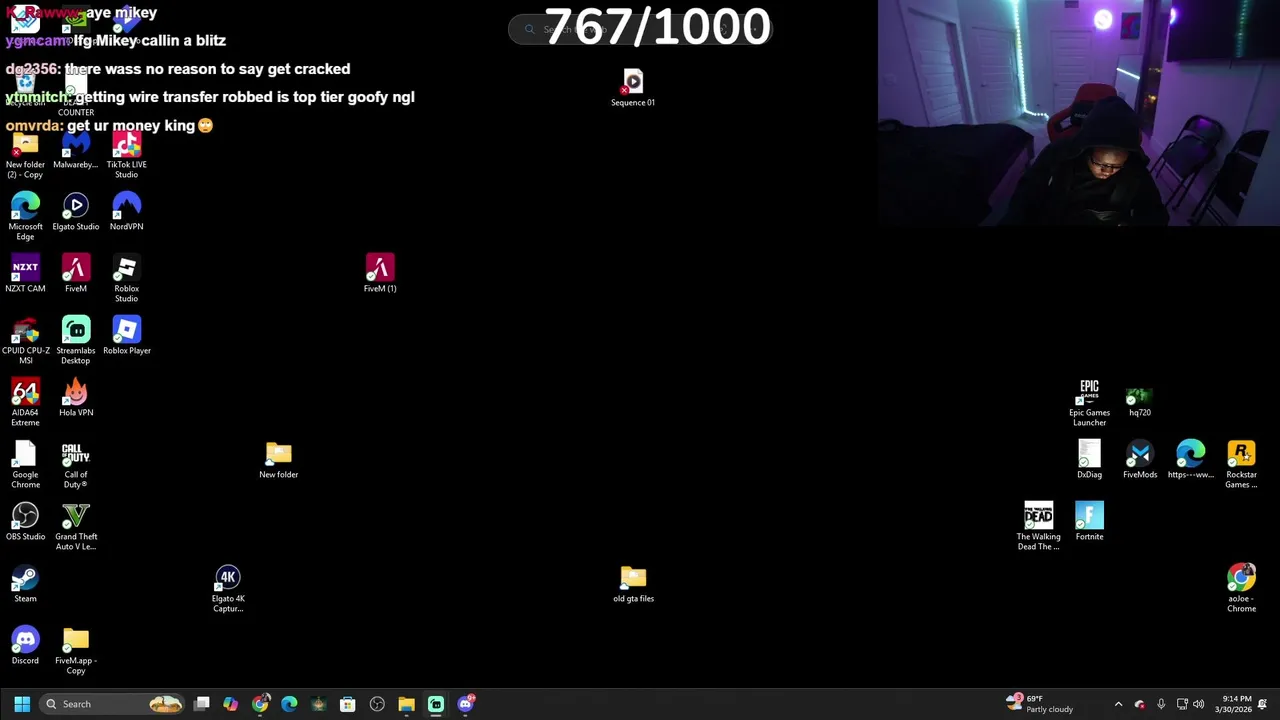Select the Fortnite desktop shortcut
The height and width of the screenshot is (720, 1280).
pos(1089,522)
